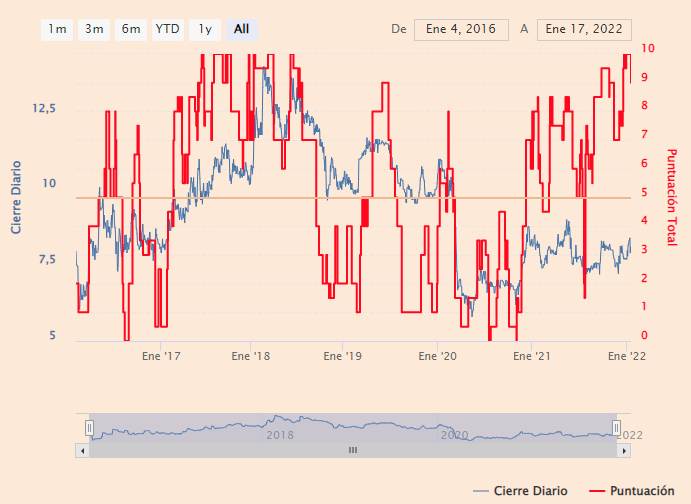The image size is (691, 504).
Task: Grab the right navigator range handle
Action: click(x=617, y=428)
